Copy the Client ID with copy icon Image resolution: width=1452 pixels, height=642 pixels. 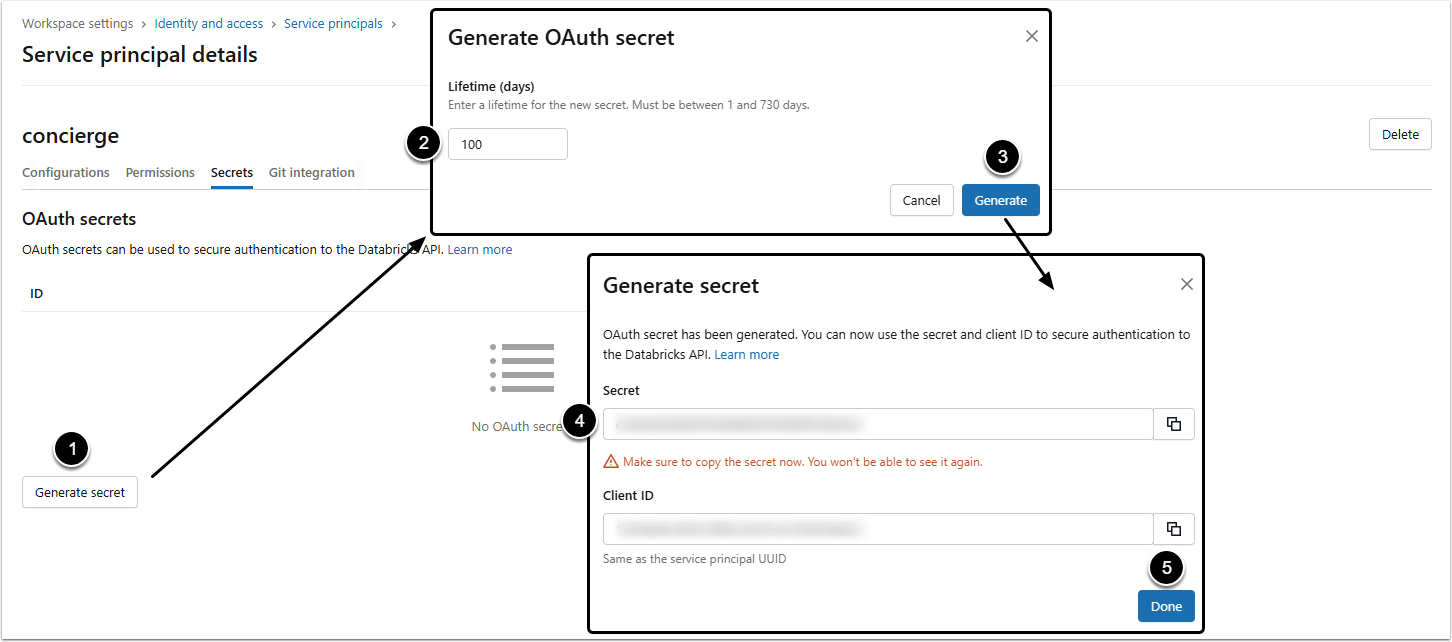1174,529
